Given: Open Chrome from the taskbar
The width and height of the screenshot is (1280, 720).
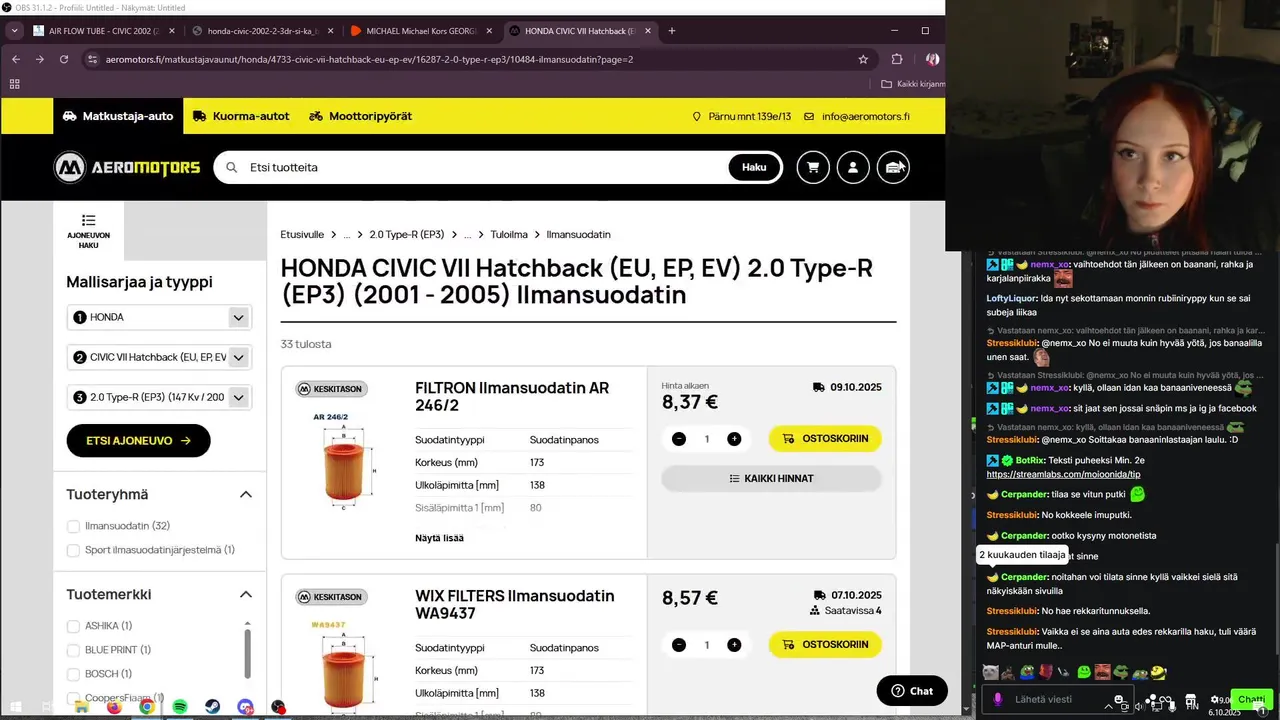Looking at the screenshot, I should click(147, 707).
